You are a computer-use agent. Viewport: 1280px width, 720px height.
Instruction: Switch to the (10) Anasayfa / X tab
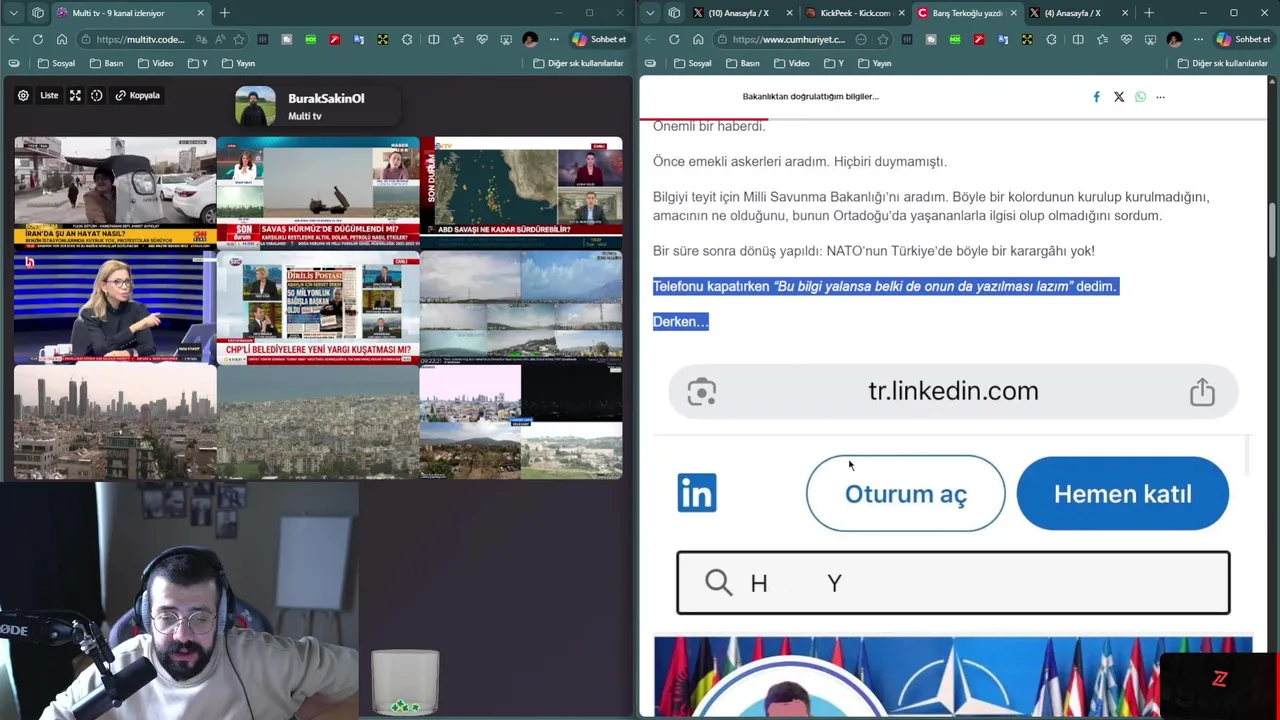click(737, 13)
